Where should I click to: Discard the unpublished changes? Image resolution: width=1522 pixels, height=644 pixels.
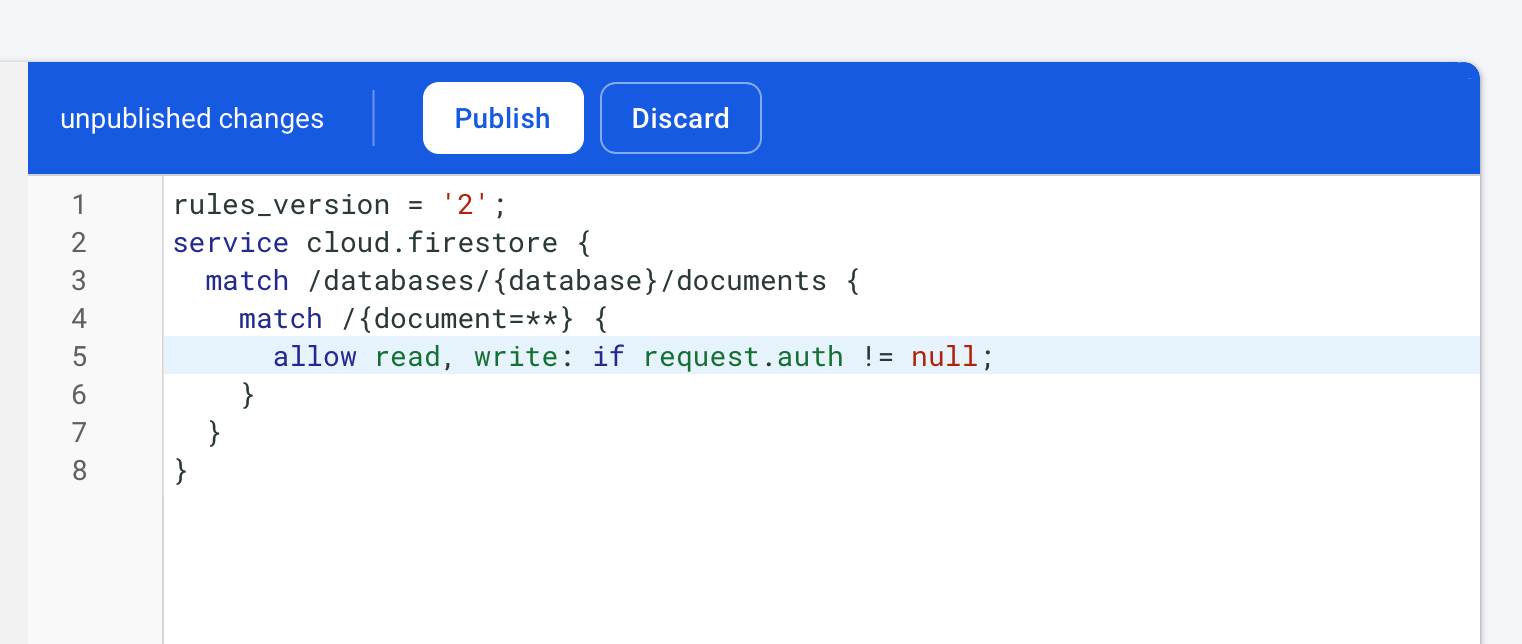[x=680, y=118]
